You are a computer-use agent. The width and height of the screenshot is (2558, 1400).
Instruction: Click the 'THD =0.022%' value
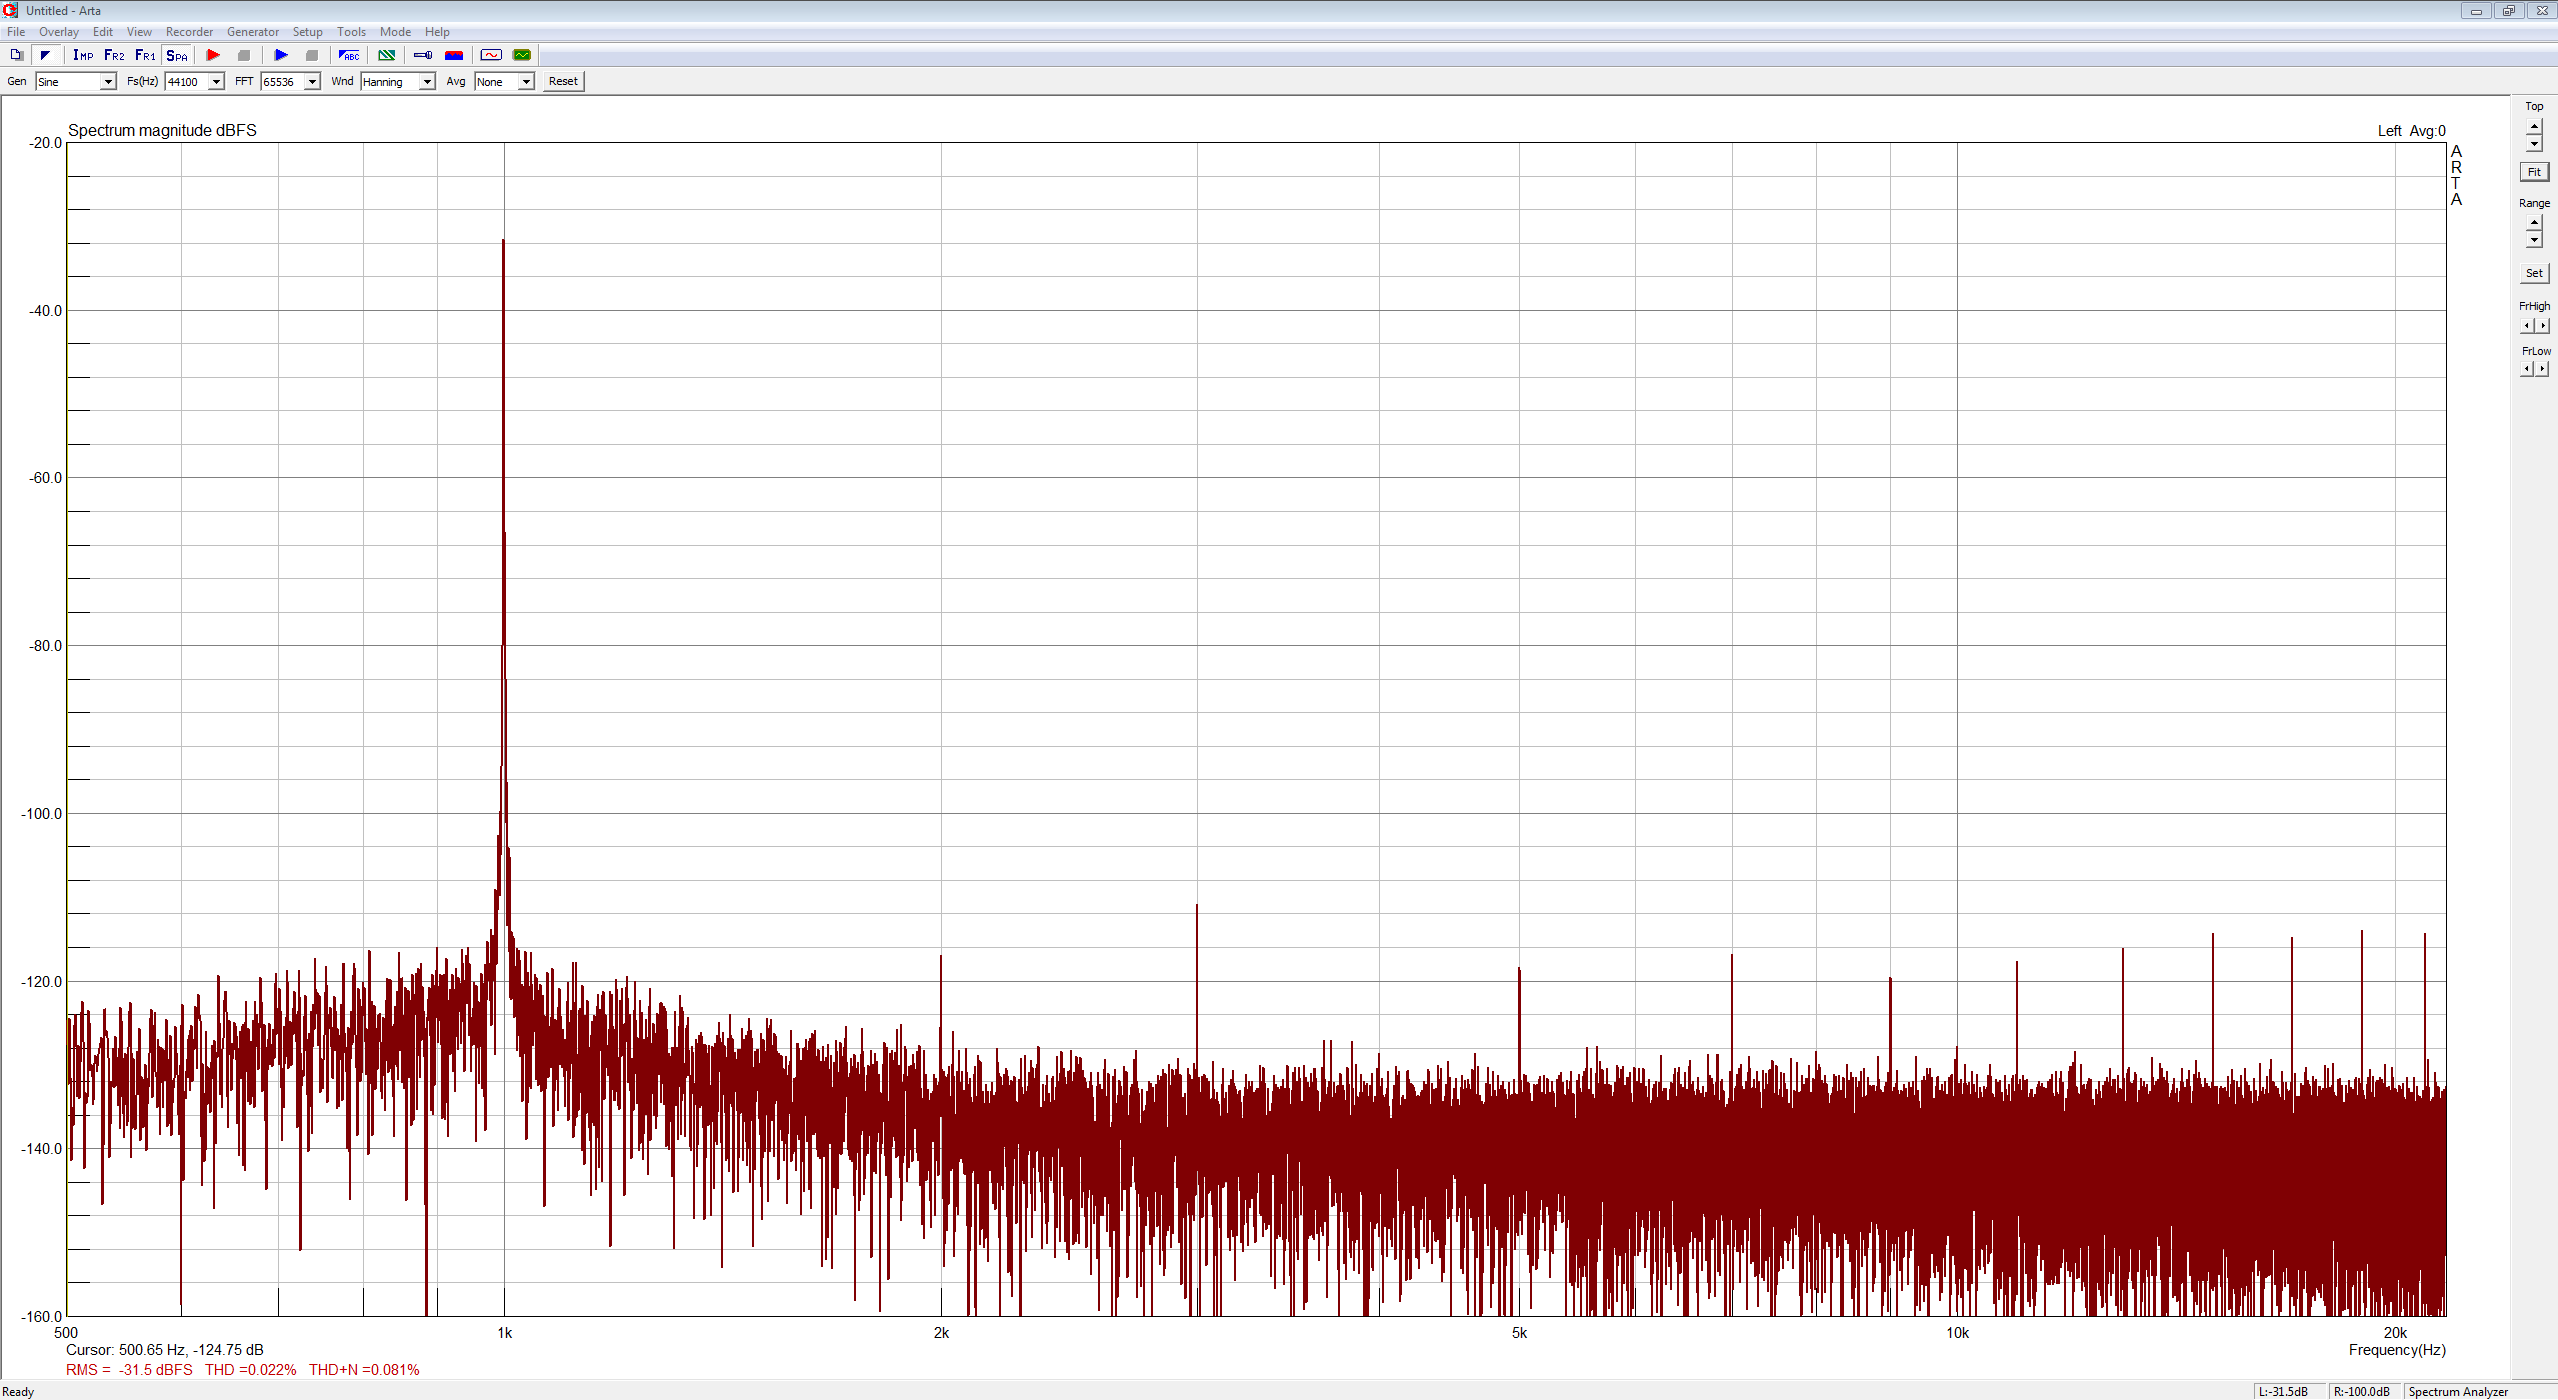251,1370
